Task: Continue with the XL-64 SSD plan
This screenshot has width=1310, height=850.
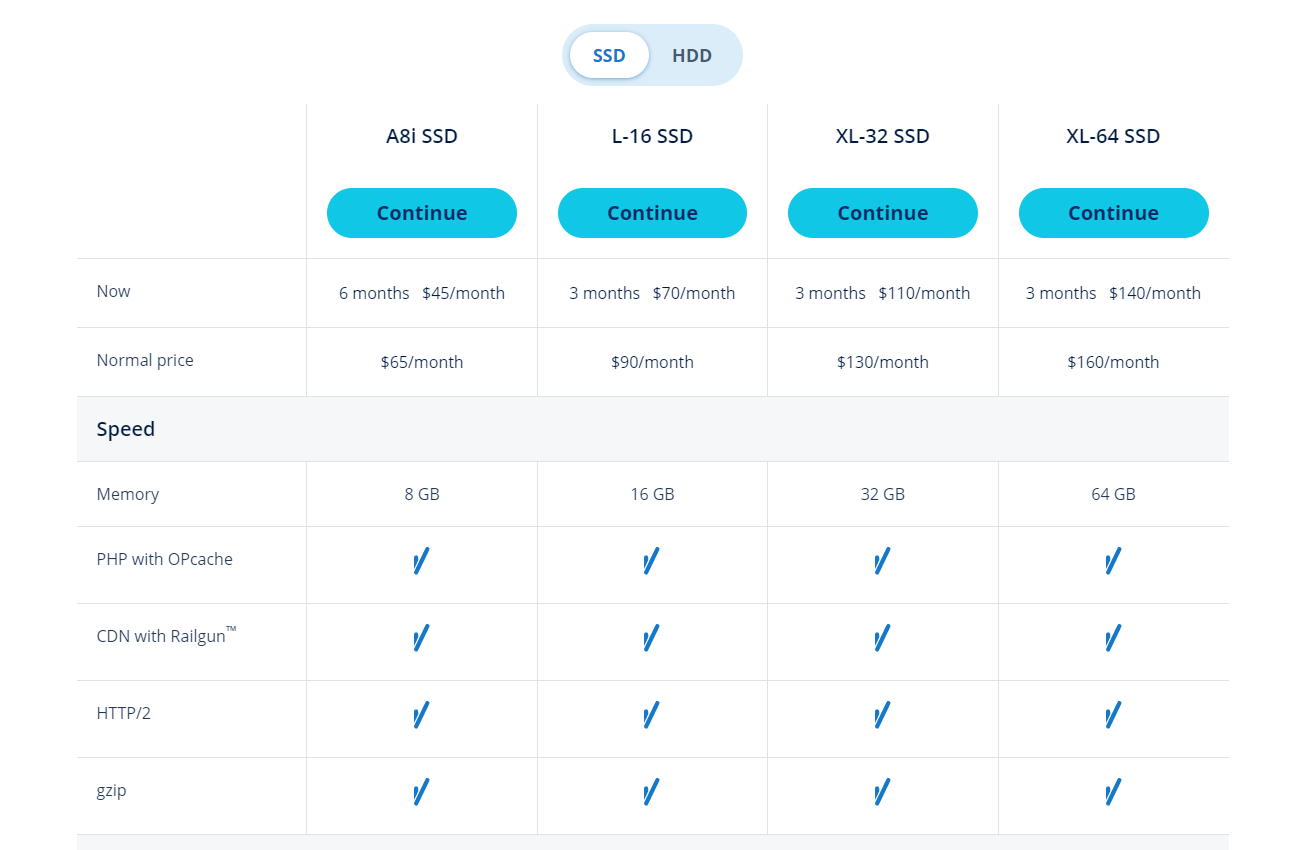Action: tap(1114, 213)
